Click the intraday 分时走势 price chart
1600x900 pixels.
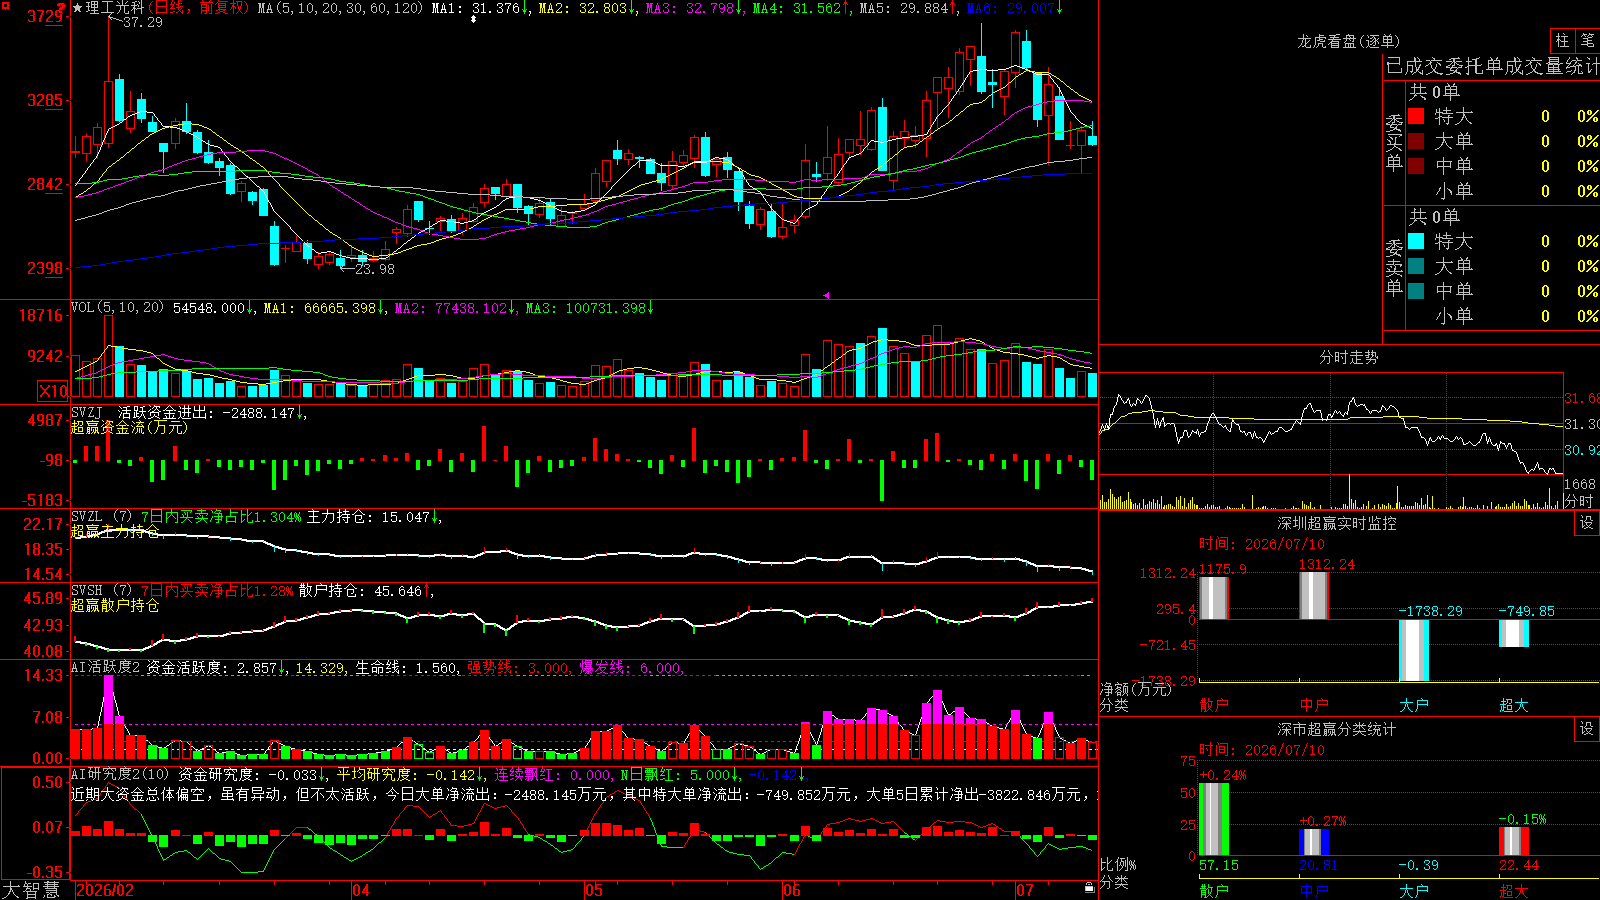[x=1331, y=424]
